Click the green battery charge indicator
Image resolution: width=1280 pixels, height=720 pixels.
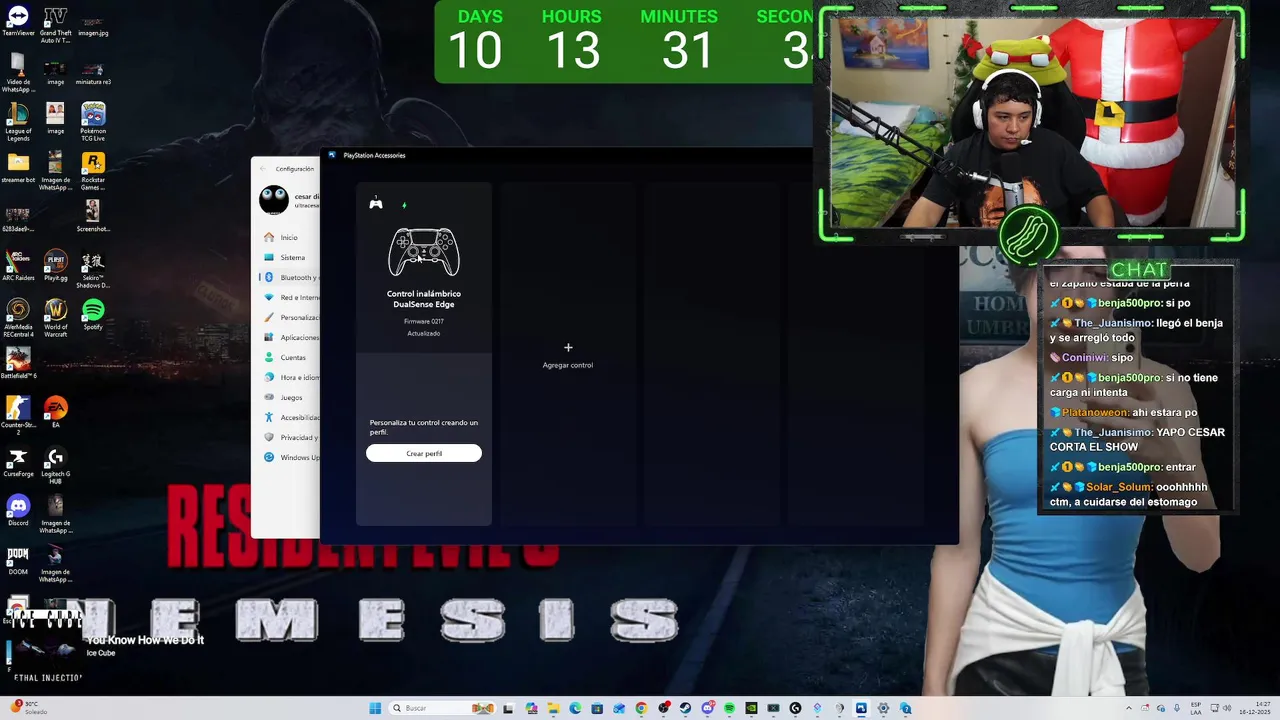(x=404, y=205)
